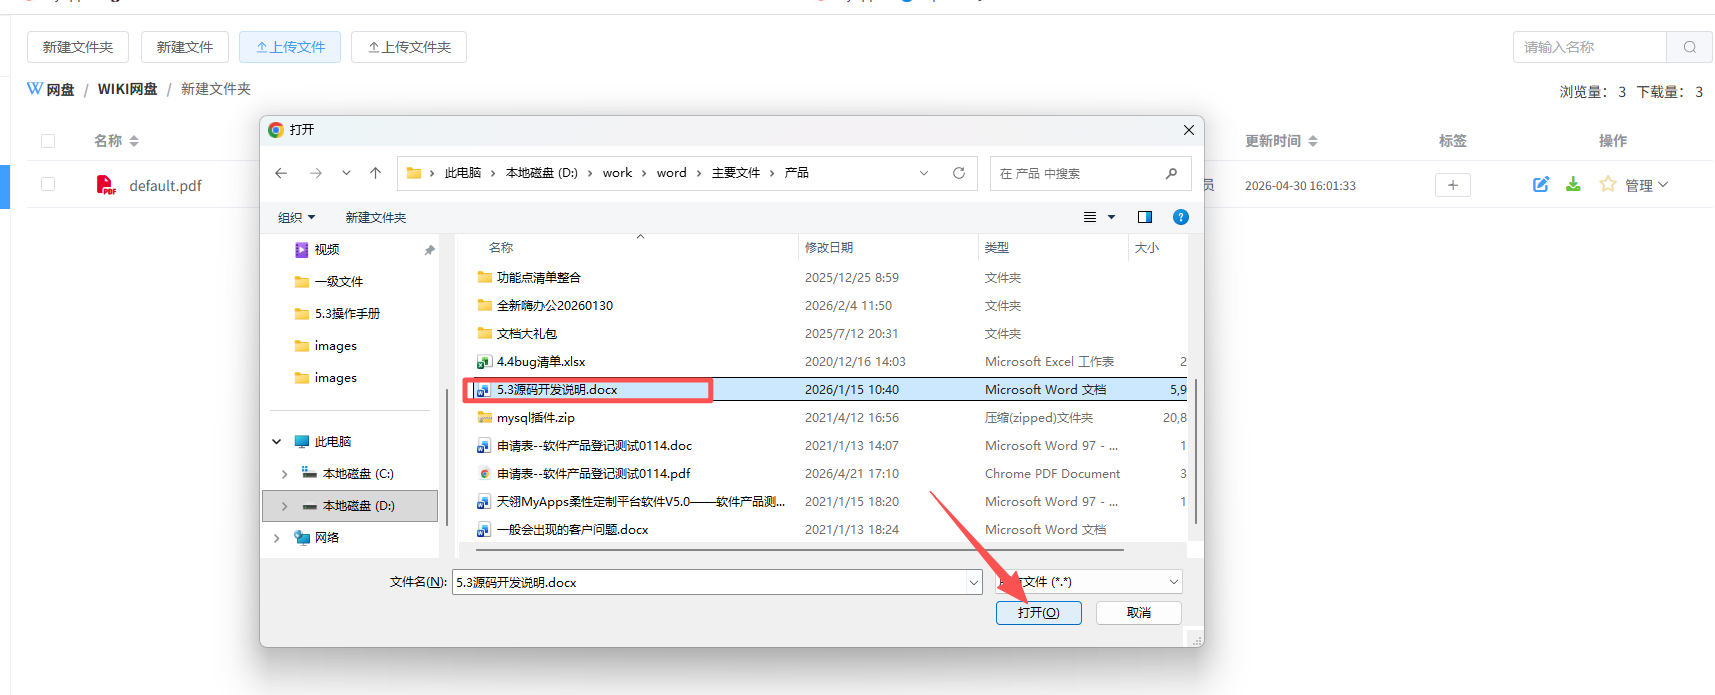Open the file type filter dropdown

1174,582
